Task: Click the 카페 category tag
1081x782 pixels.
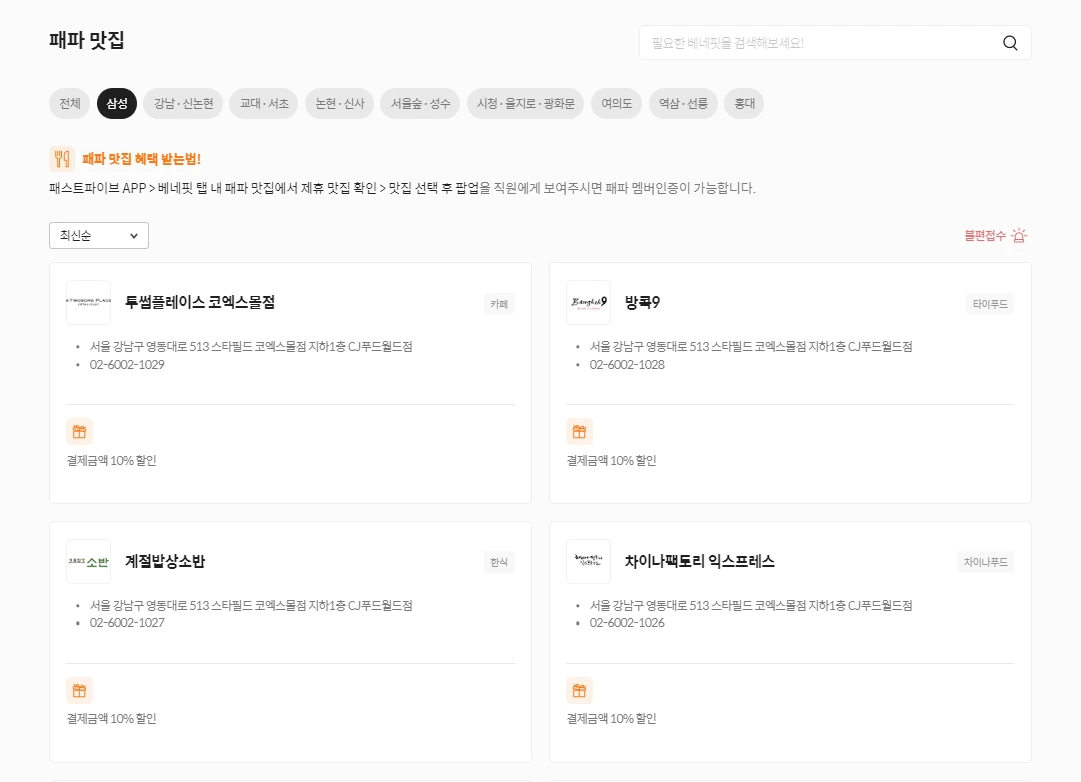Action: pos(499,303)
